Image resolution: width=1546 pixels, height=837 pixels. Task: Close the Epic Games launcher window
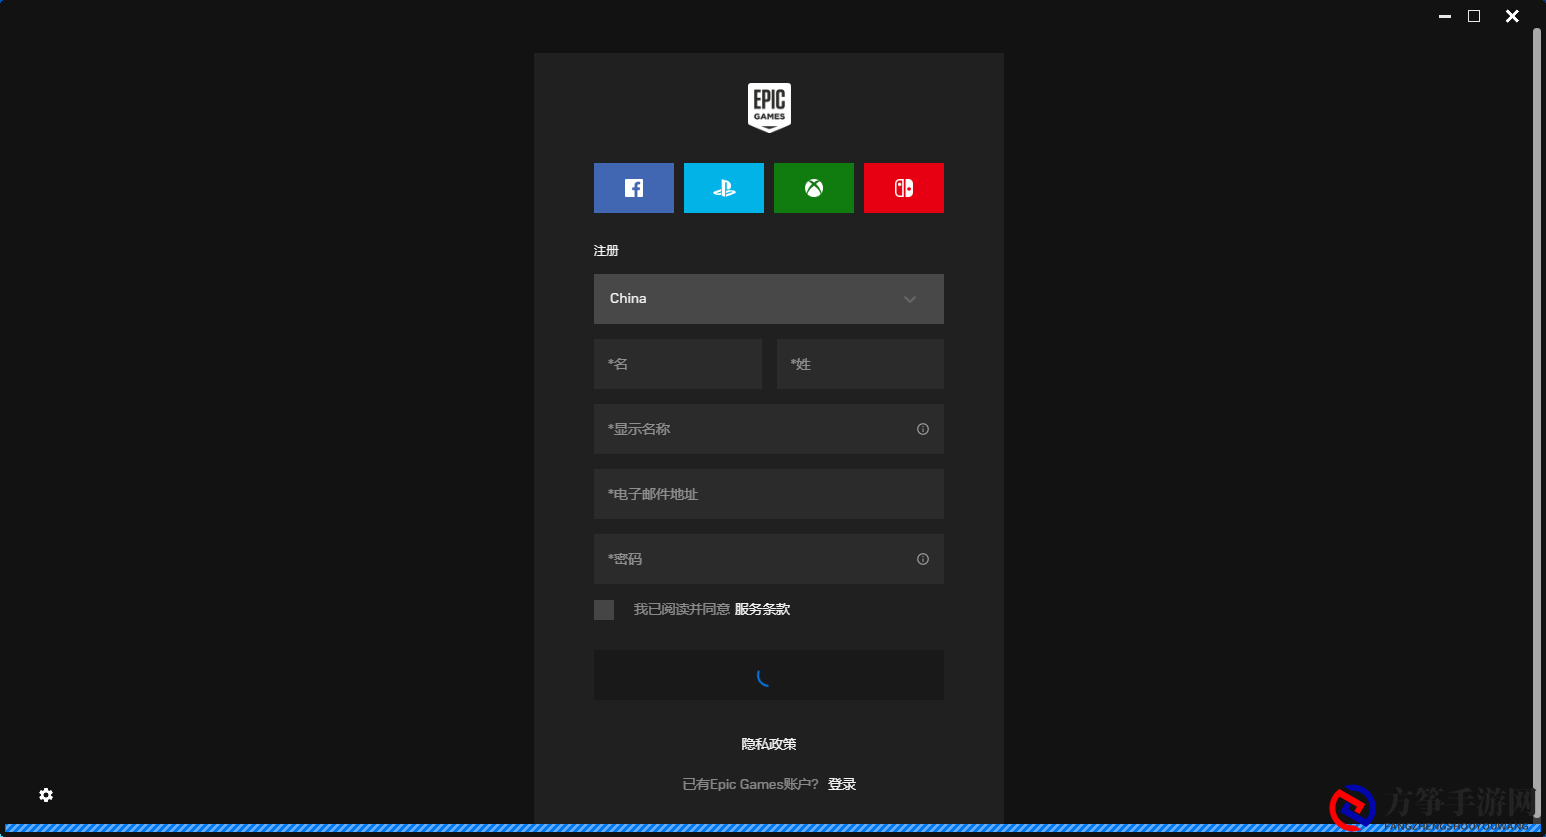click(1512, 16)
